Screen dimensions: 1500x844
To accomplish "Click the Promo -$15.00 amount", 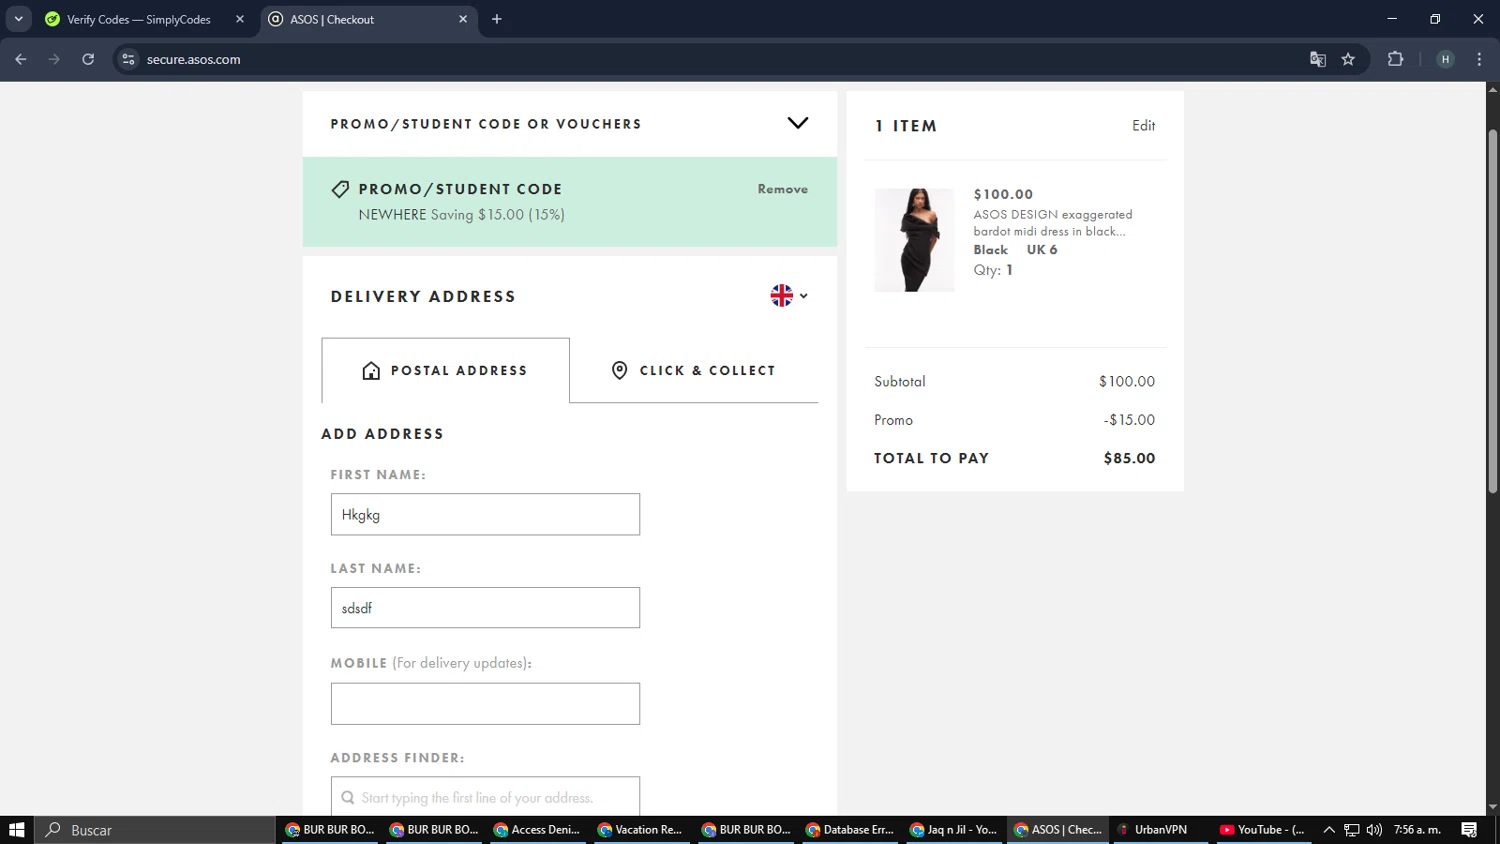I will 1130,420.
